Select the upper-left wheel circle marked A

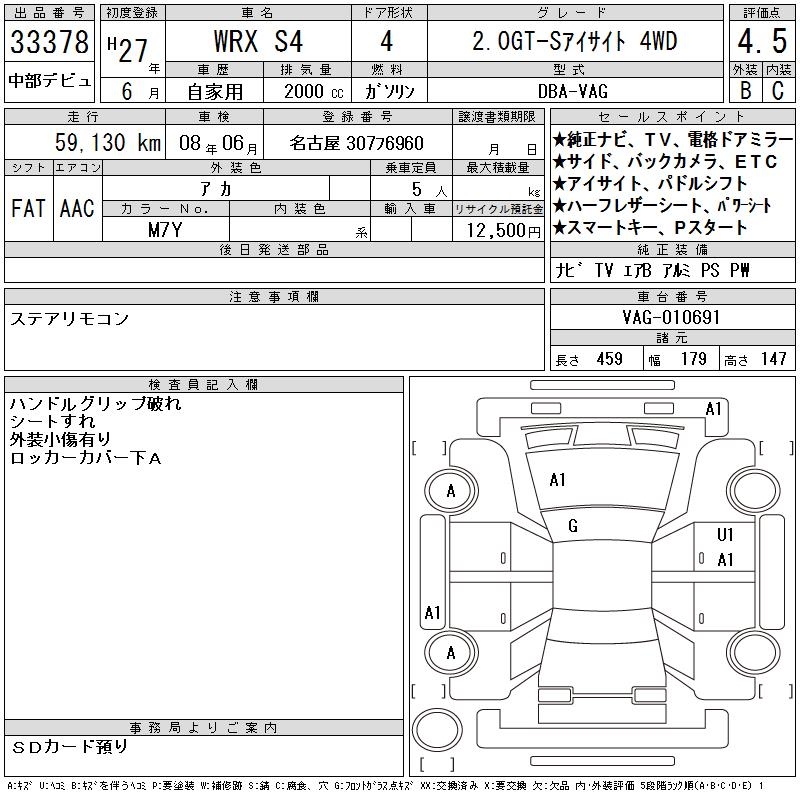451,491
